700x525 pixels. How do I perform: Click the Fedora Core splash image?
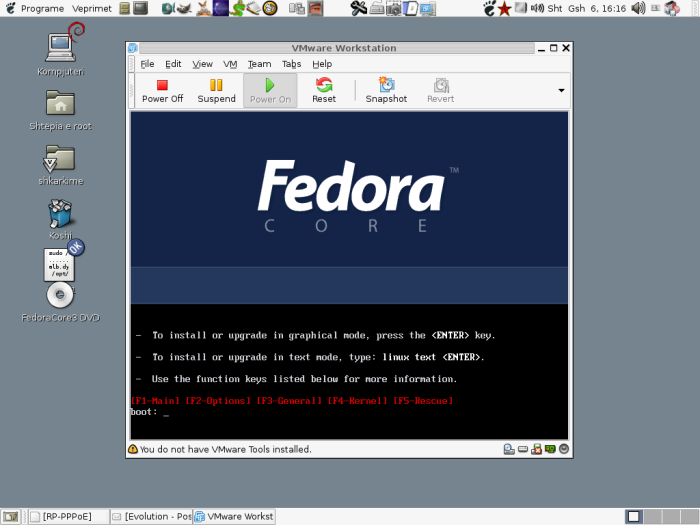click(349, 208)
